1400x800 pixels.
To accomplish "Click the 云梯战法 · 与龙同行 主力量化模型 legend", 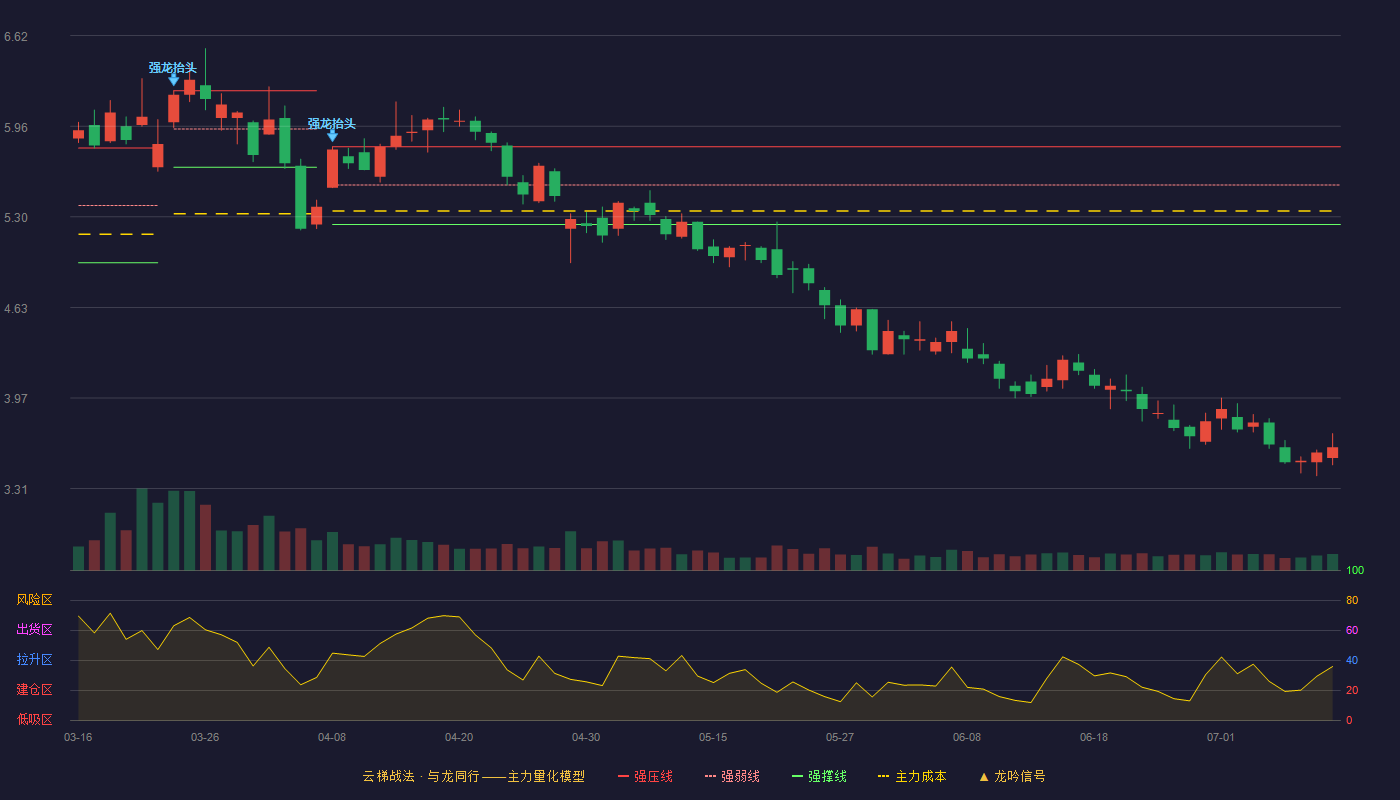I will pyautogui.click(x=473, y=776).
